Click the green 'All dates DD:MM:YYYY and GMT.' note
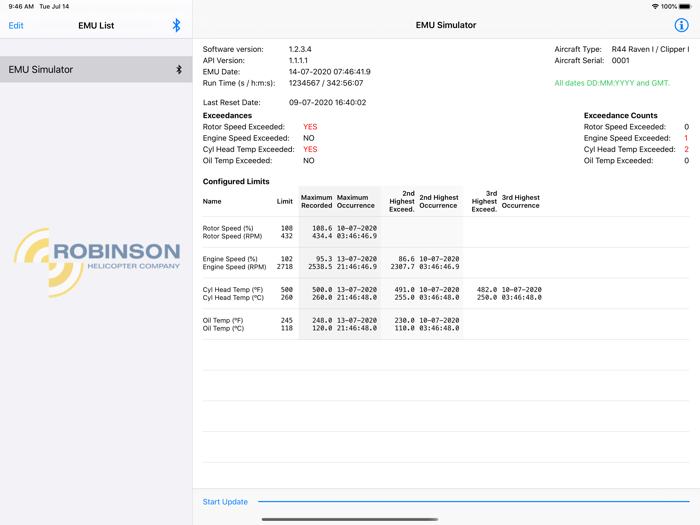700x525 pixels. [612, 83]
